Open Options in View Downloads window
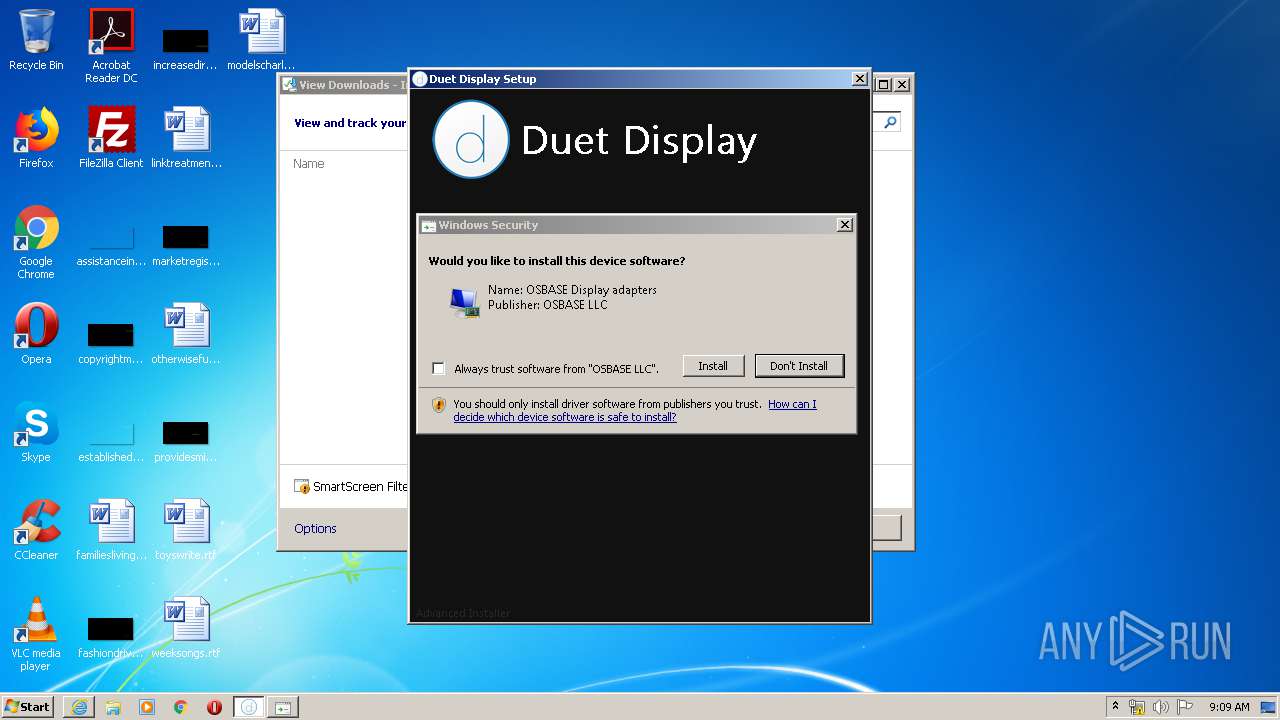 (x=315, y=528)
